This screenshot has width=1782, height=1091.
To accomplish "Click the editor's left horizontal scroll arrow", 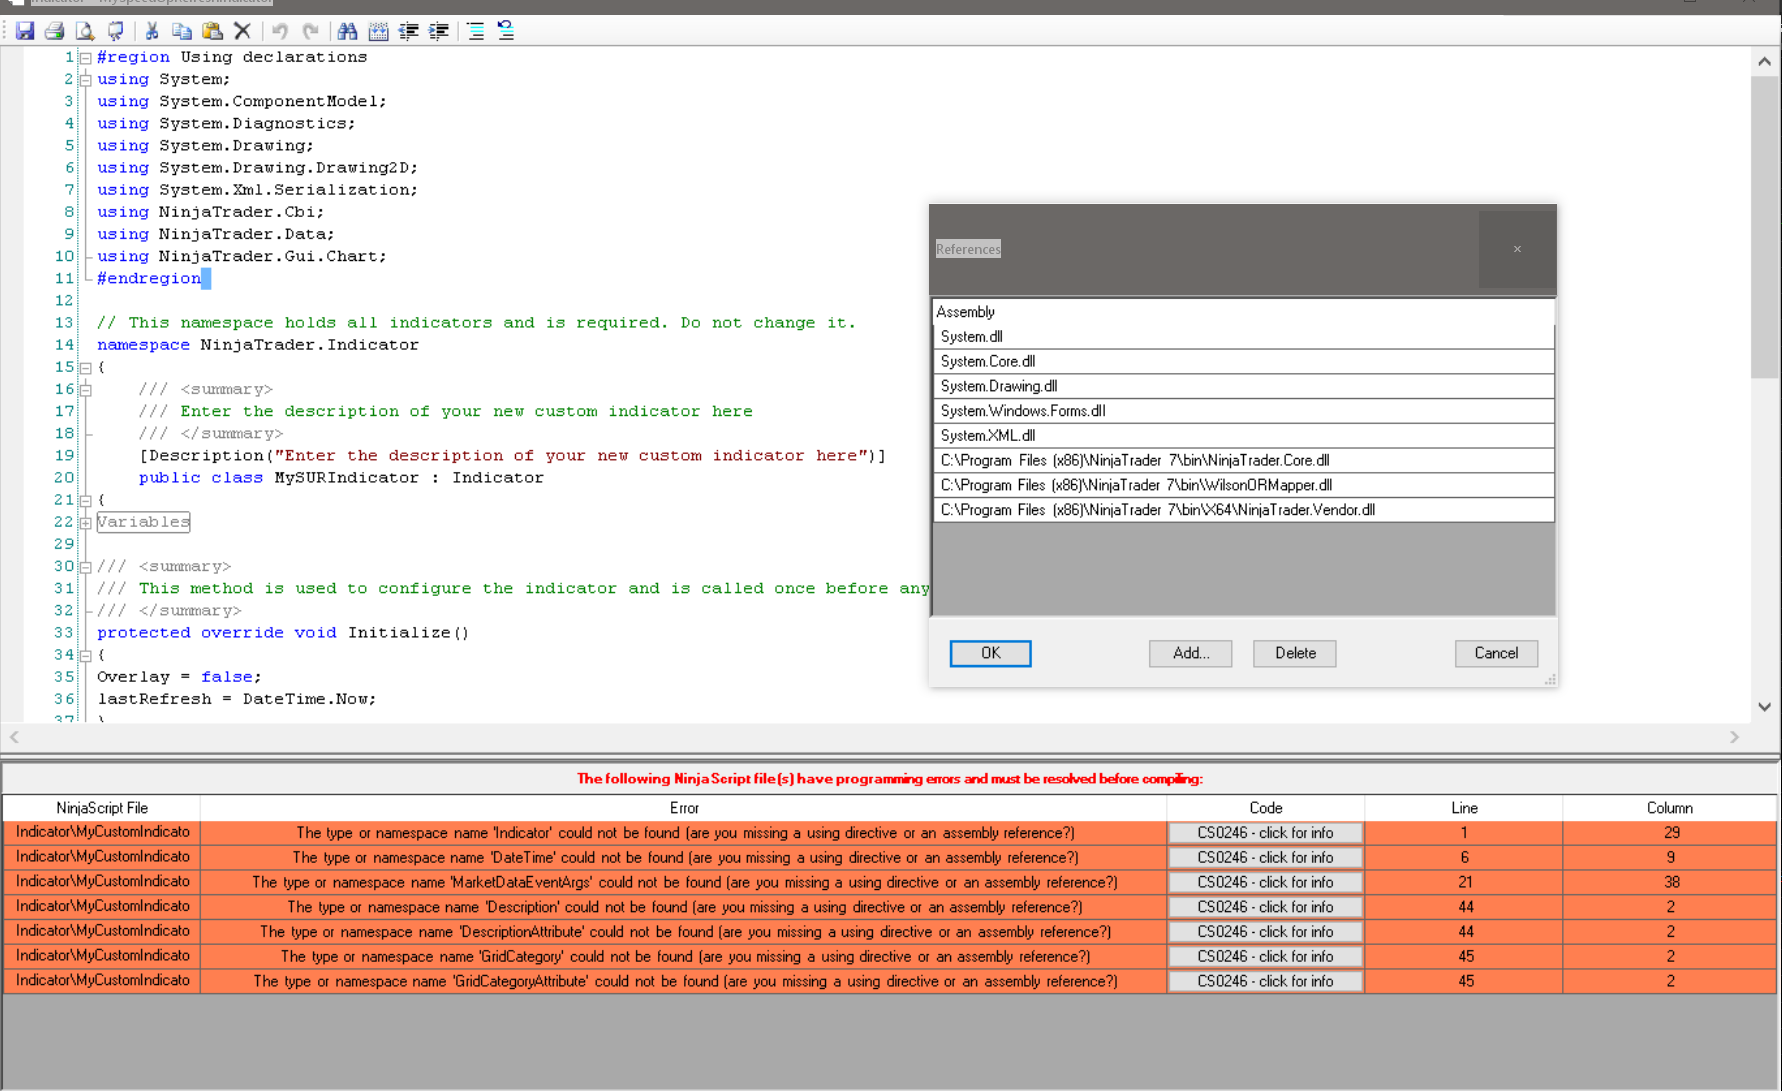I will (x=14, y=737).
